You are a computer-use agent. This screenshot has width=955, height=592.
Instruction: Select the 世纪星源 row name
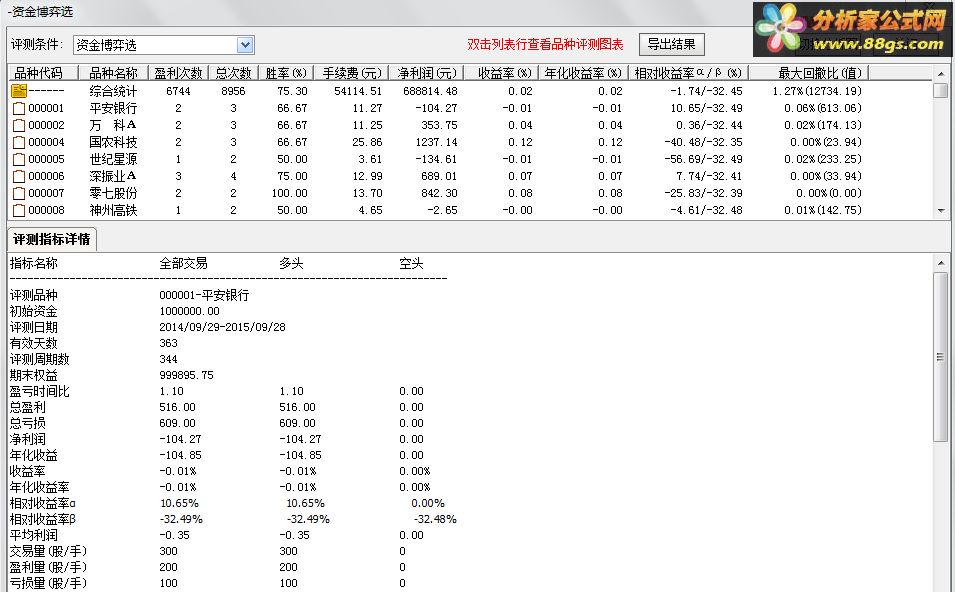[113, 160]
